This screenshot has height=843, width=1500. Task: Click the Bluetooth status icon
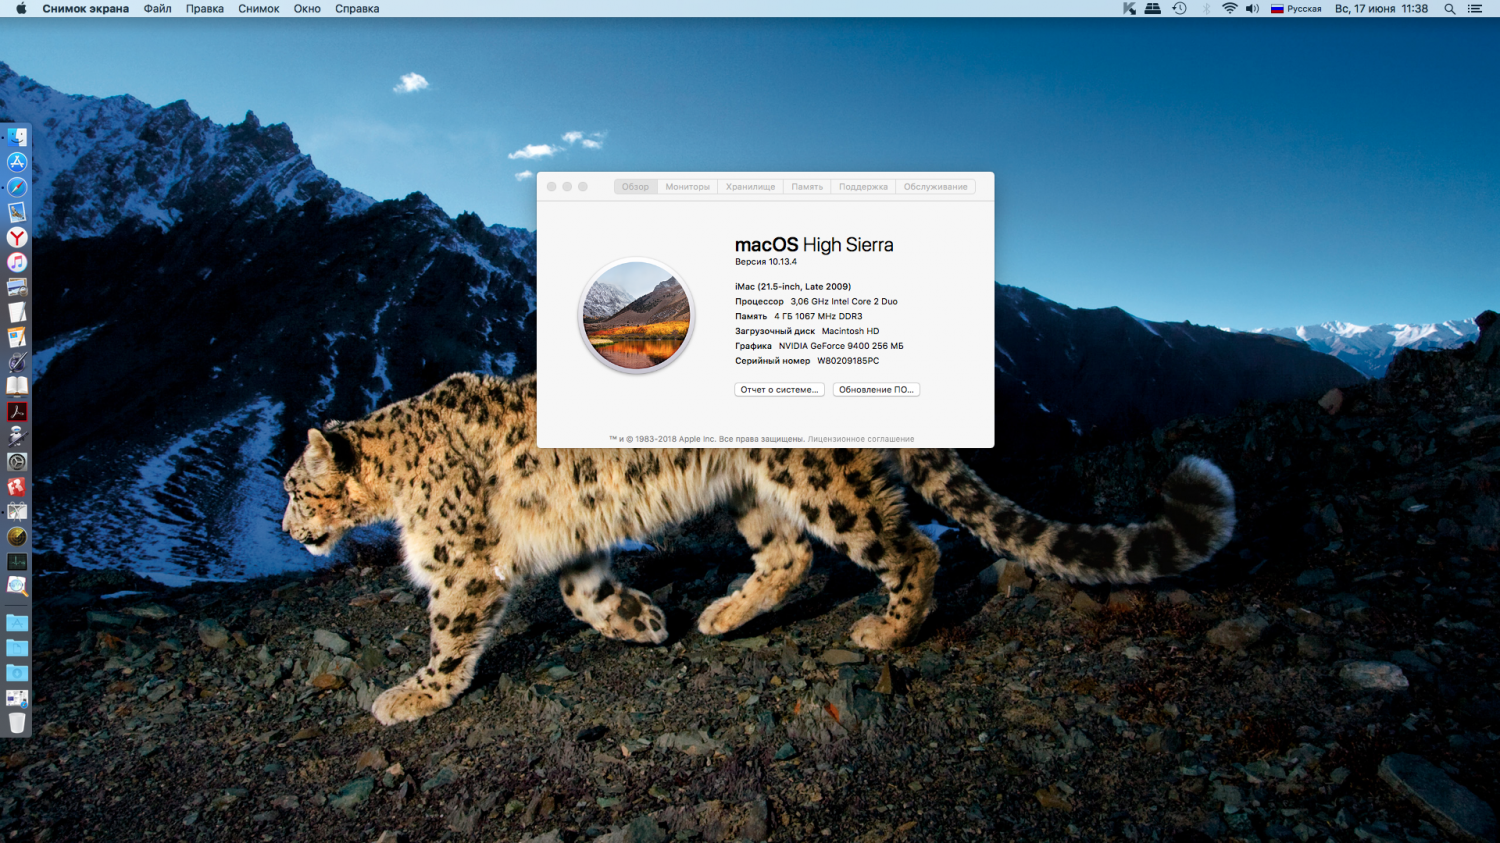pos(1206,9)
